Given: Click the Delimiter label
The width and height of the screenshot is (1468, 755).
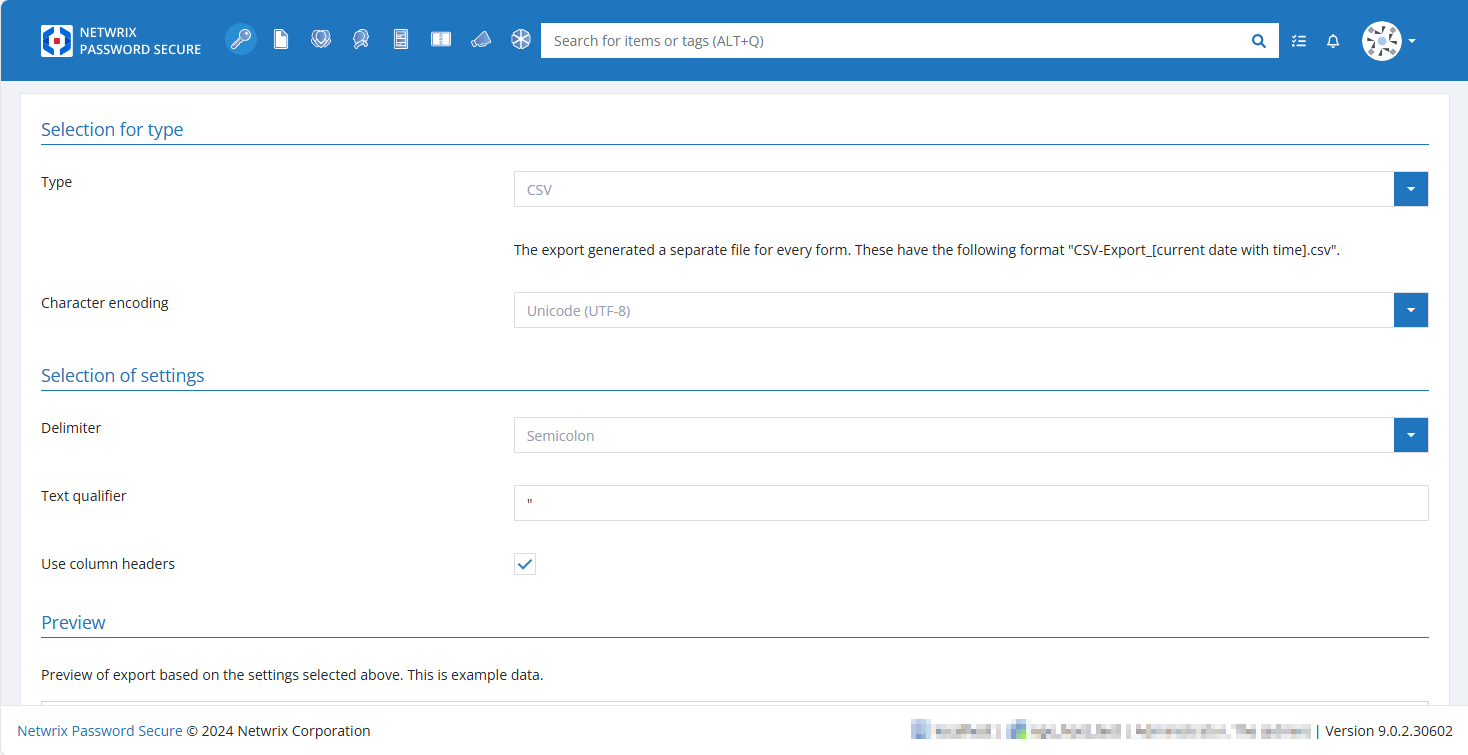Looking at the screenshot, I should [71, 428].
